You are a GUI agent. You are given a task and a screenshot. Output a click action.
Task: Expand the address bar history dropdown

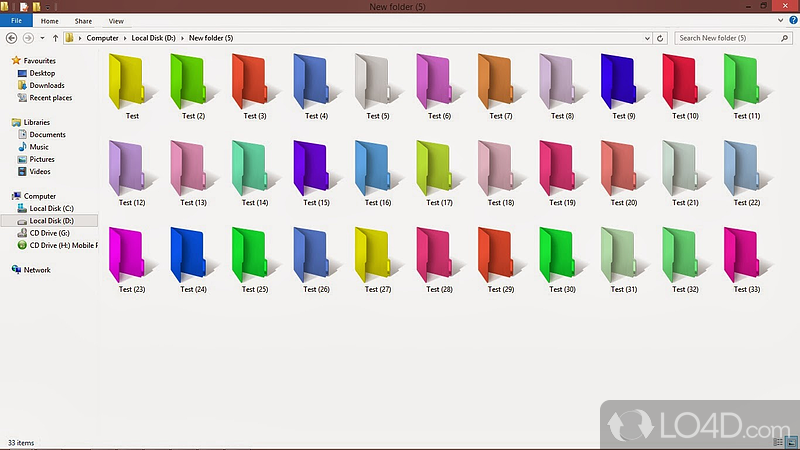648,38
